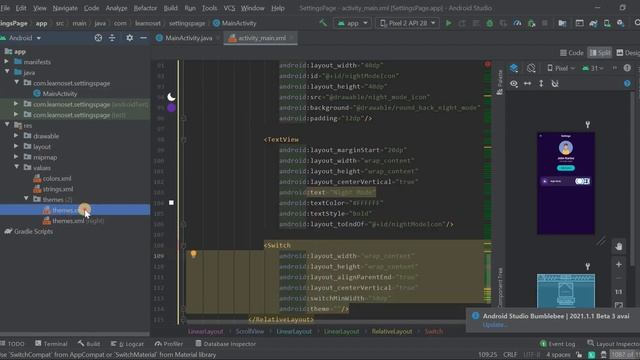
Task: Click ScrollView in breadcrumb bar
Action: (249, 331)
